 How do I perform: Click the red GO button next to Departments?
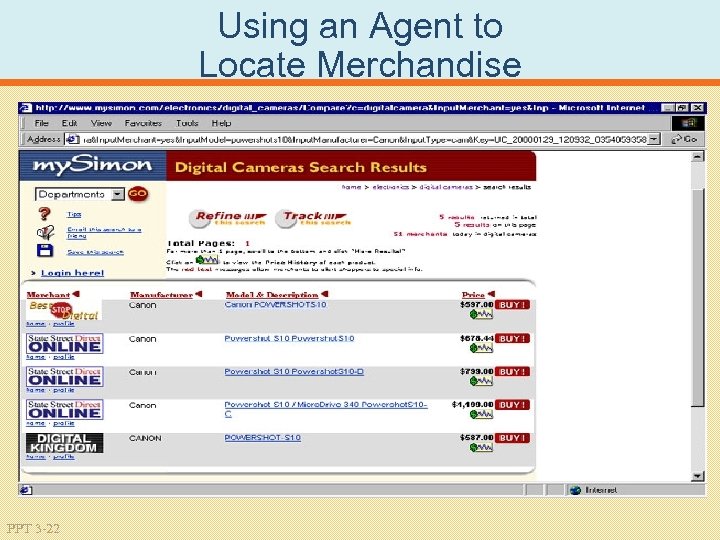click(x=138, y=194)
